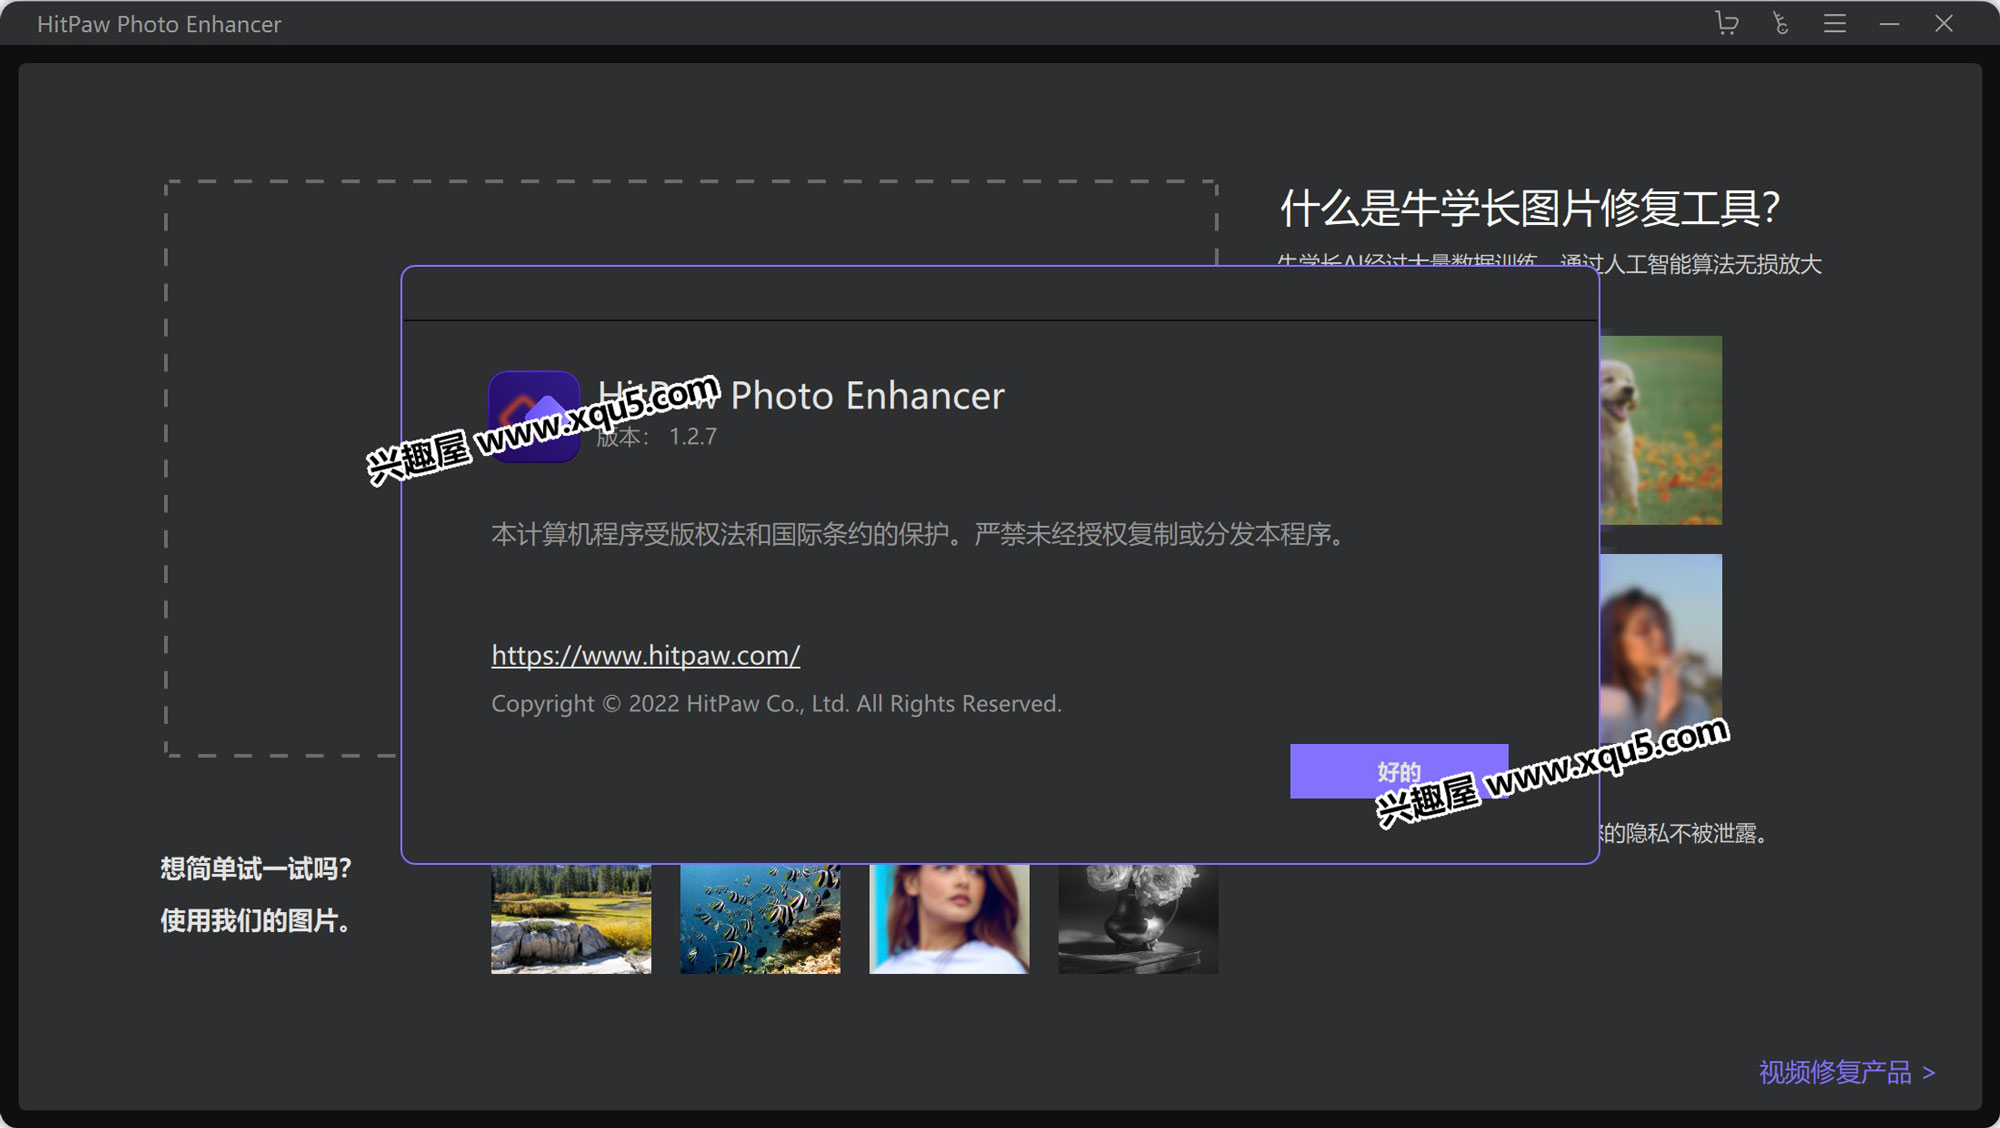The width and height of the screenshot is (2000, 1128).
Task: Open the hamburger menu in title bar
Action: [1834, 23]
